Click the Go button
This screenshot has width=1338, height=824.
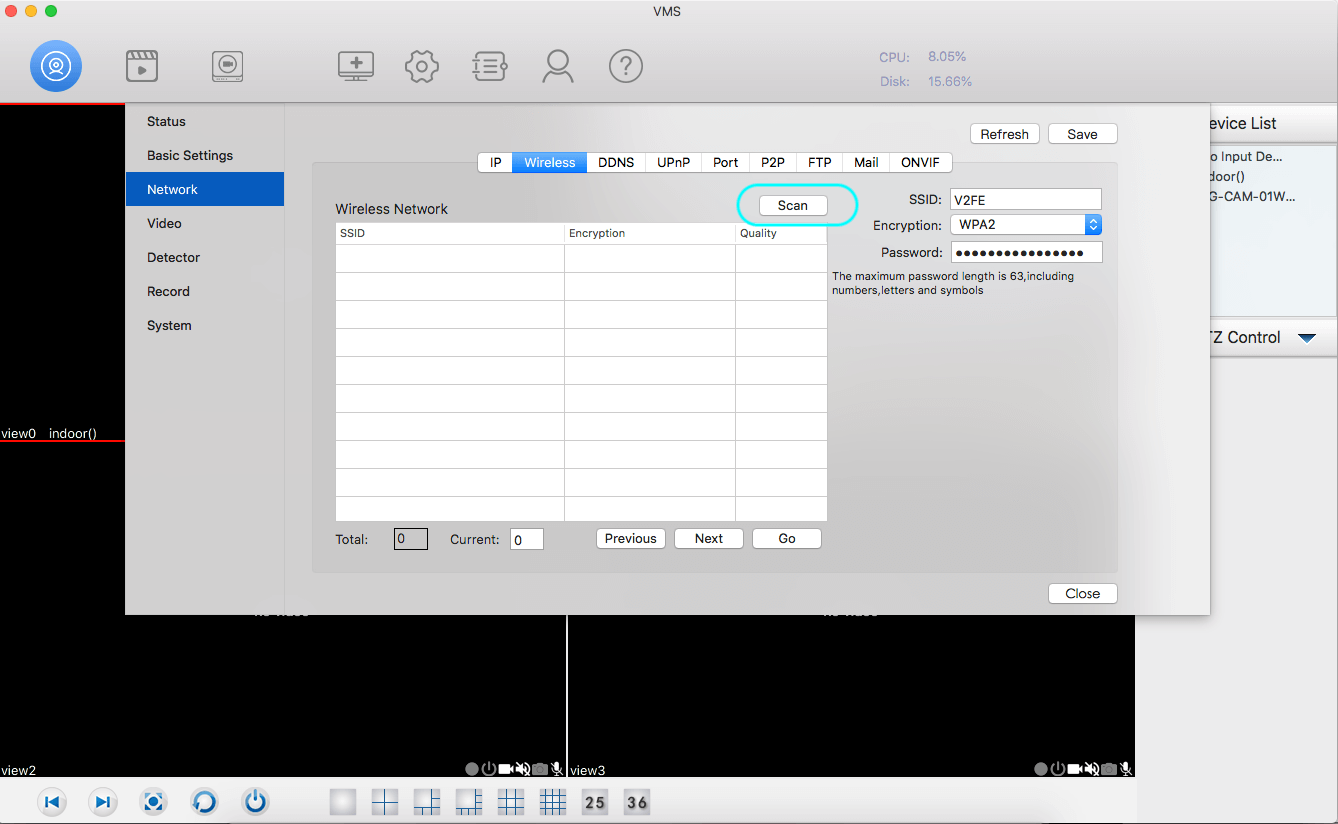(x=787, y=538)
